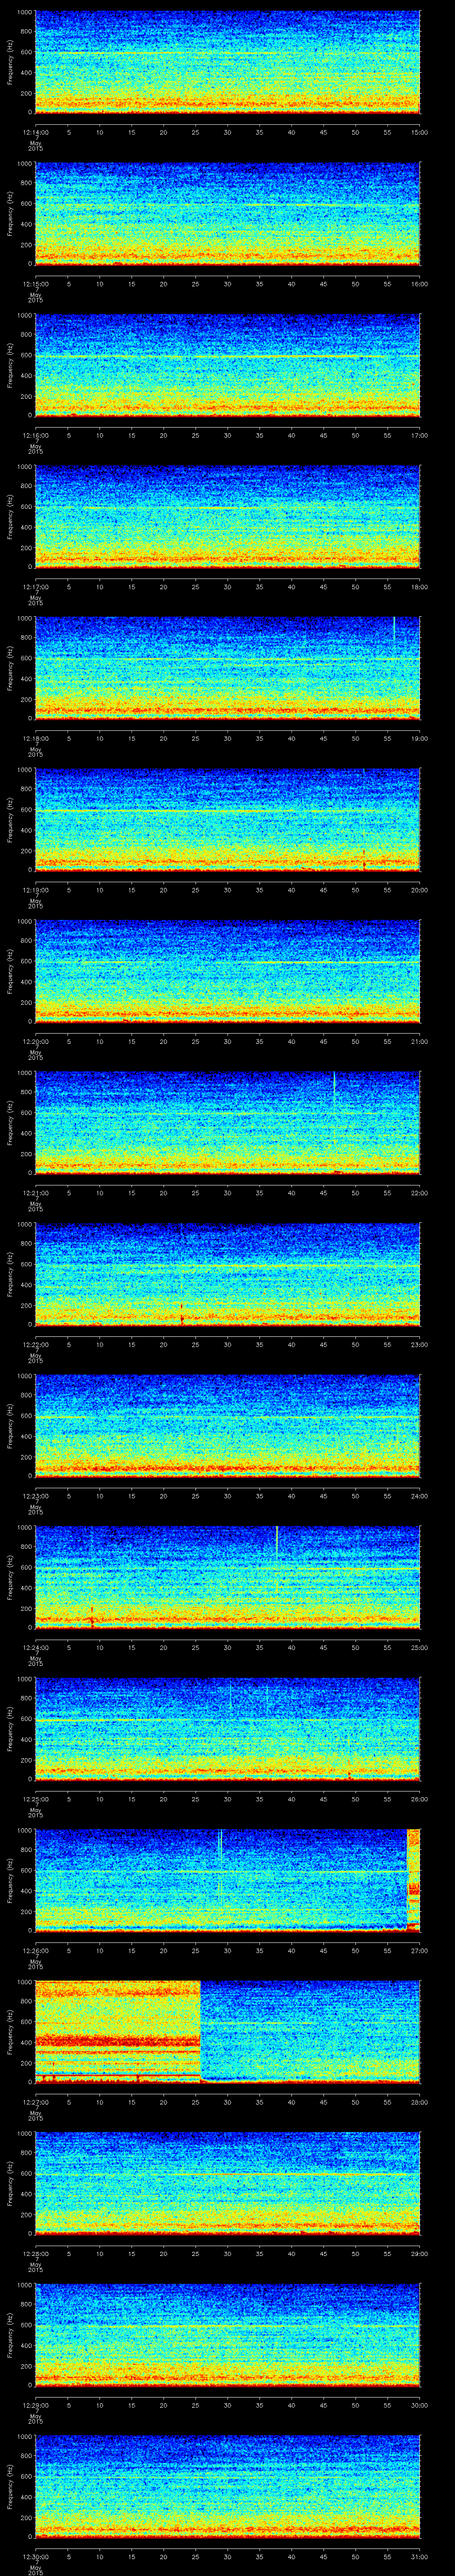Open the spectrogram panel starting at 12:19:00
The width and height of the screenshot is (455, 2576).
click(227, 820)
